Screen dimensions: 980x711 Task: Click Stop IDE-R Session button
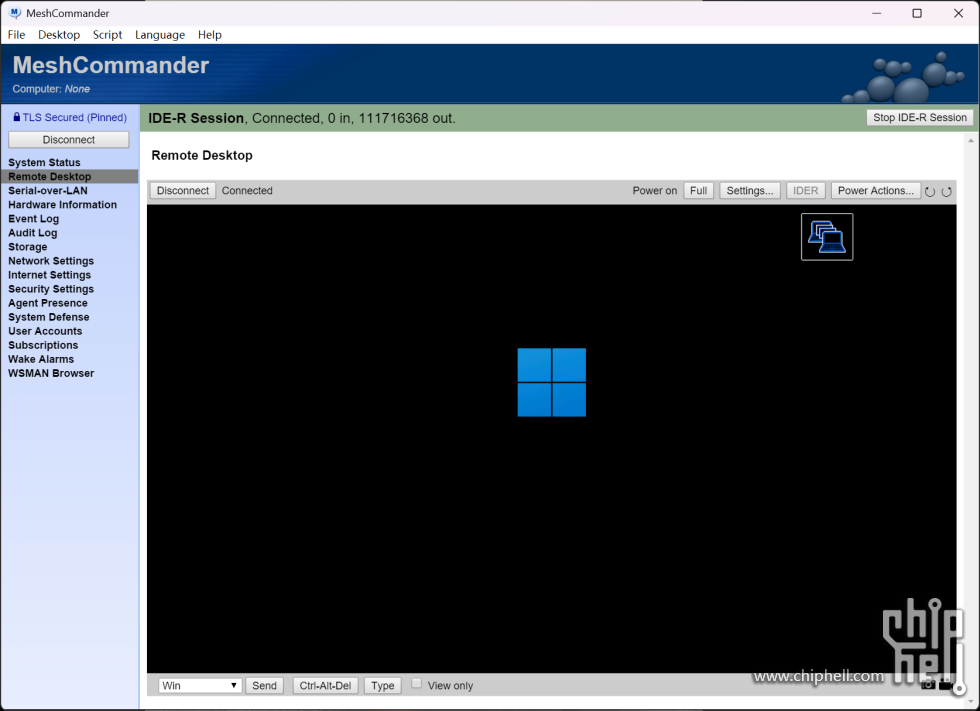(x=919, y=117)
